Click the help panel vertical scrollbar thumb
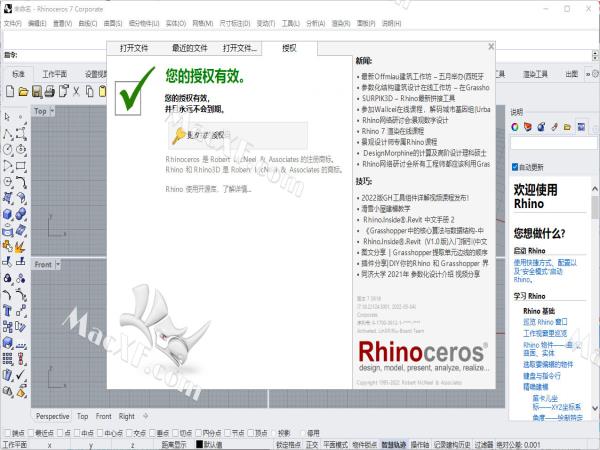This screenshot has height=450, width=600. [595, 208]
